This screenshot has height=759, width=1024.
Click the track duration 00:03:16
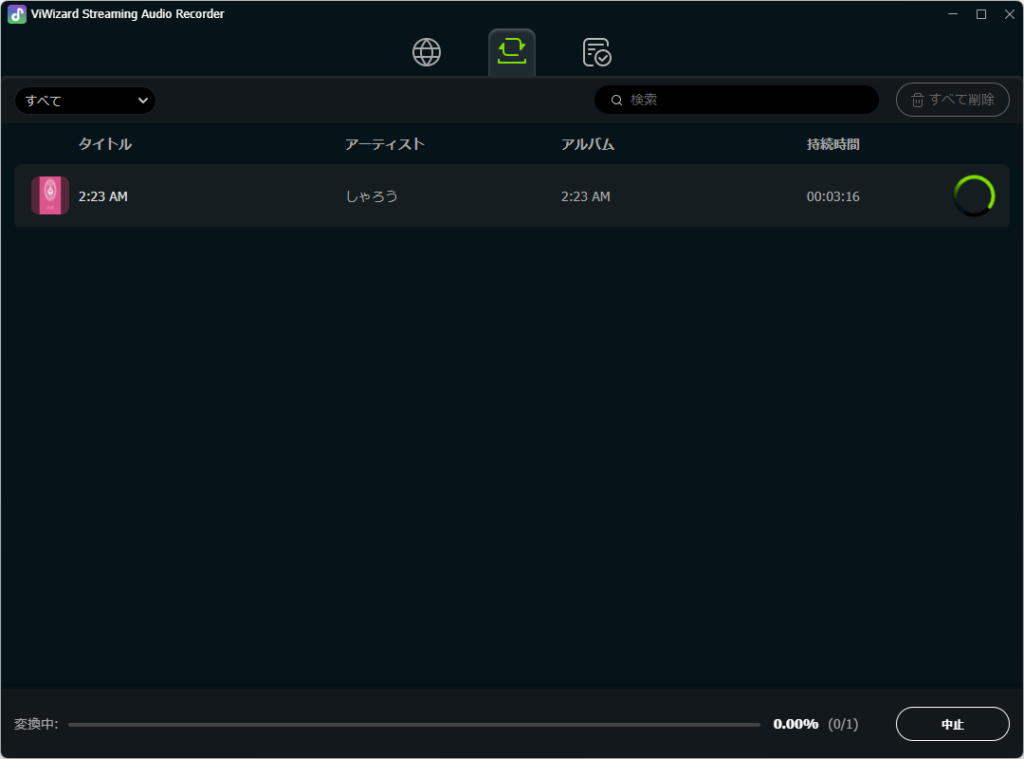833,197
